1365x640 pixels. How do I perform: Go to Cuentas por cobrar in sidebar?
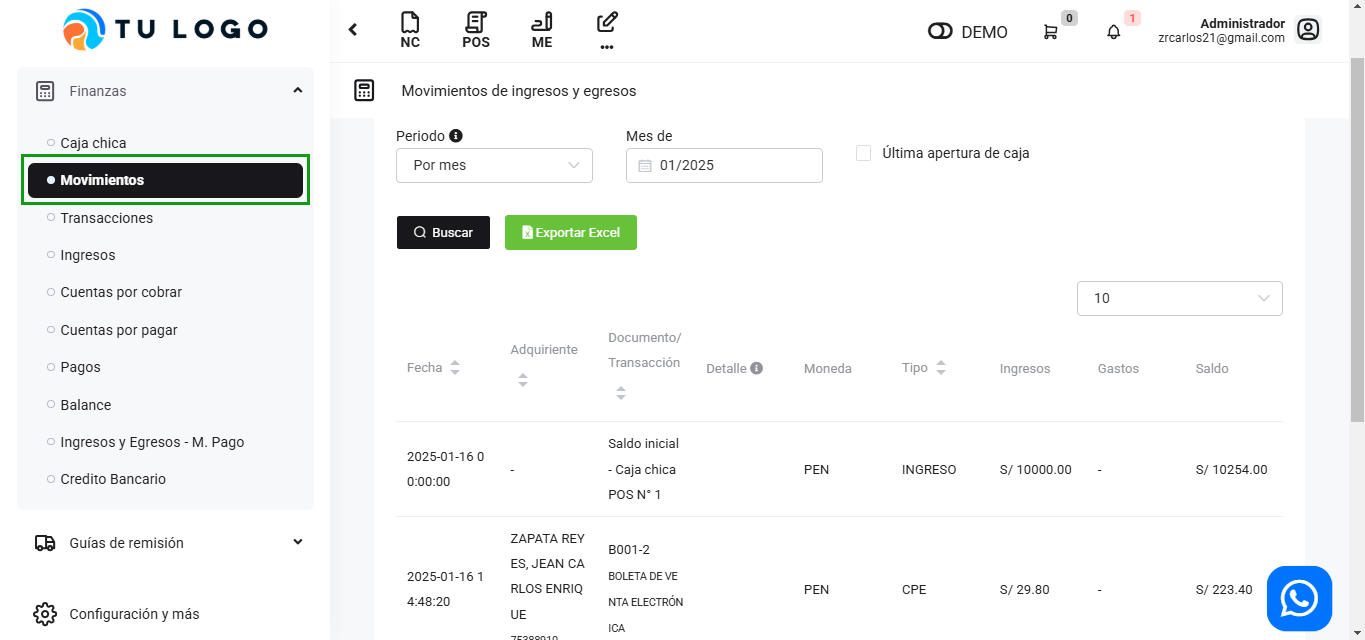(121, 292)
